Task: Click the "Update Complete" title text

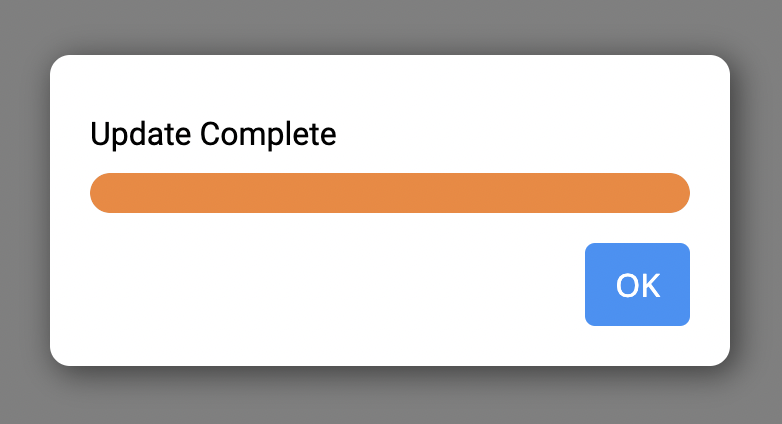Action: point(213,134)
